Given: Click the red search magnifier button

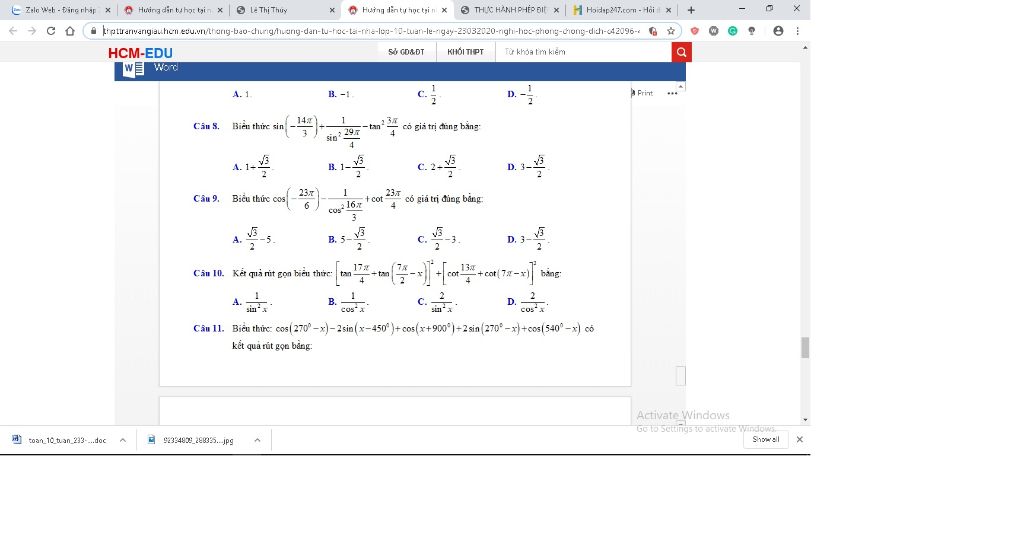Looking at the screenshot, I should point(681,52).
